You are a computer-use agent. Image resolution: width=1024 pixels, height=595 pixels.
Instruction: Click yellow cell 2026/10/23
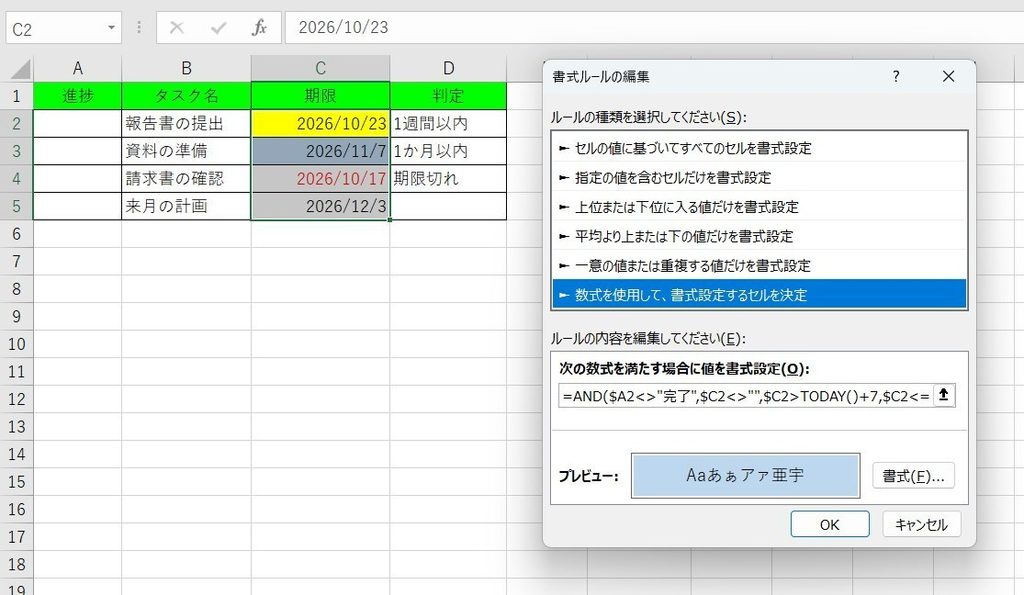pos(321,123)
